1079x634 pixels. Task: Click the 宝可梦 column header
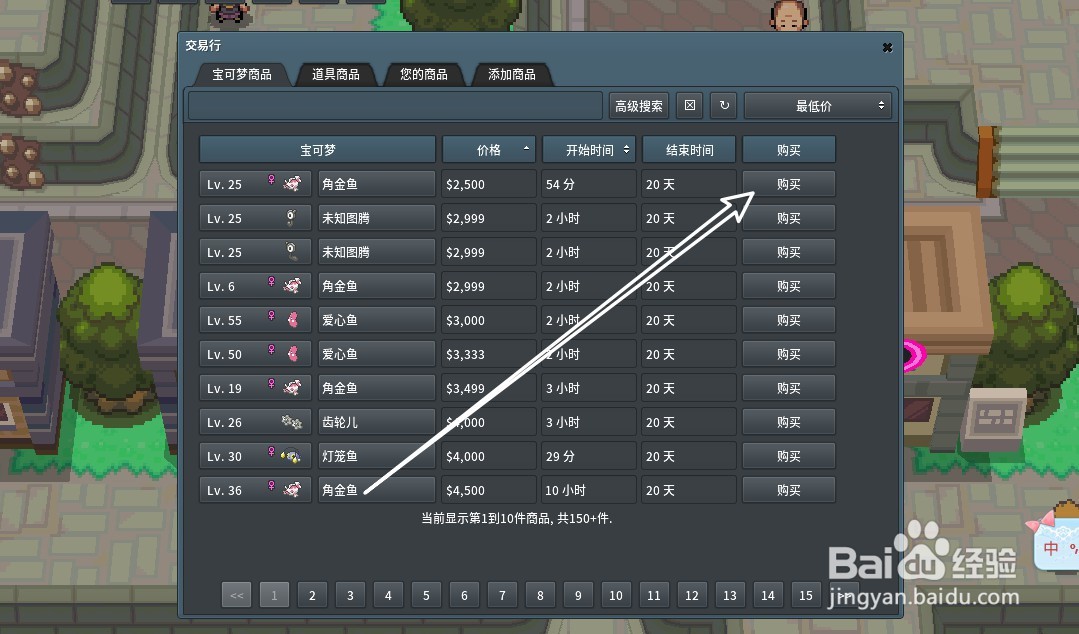tap(317, 149)
